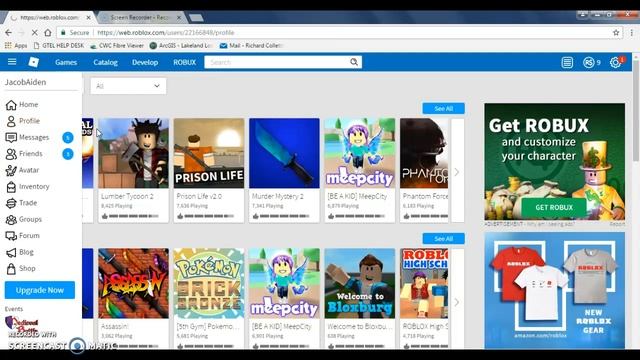The width and height of the screenshot is (640, 360).
Task: Click the JacobAiden username text
Action: [25, 82]
